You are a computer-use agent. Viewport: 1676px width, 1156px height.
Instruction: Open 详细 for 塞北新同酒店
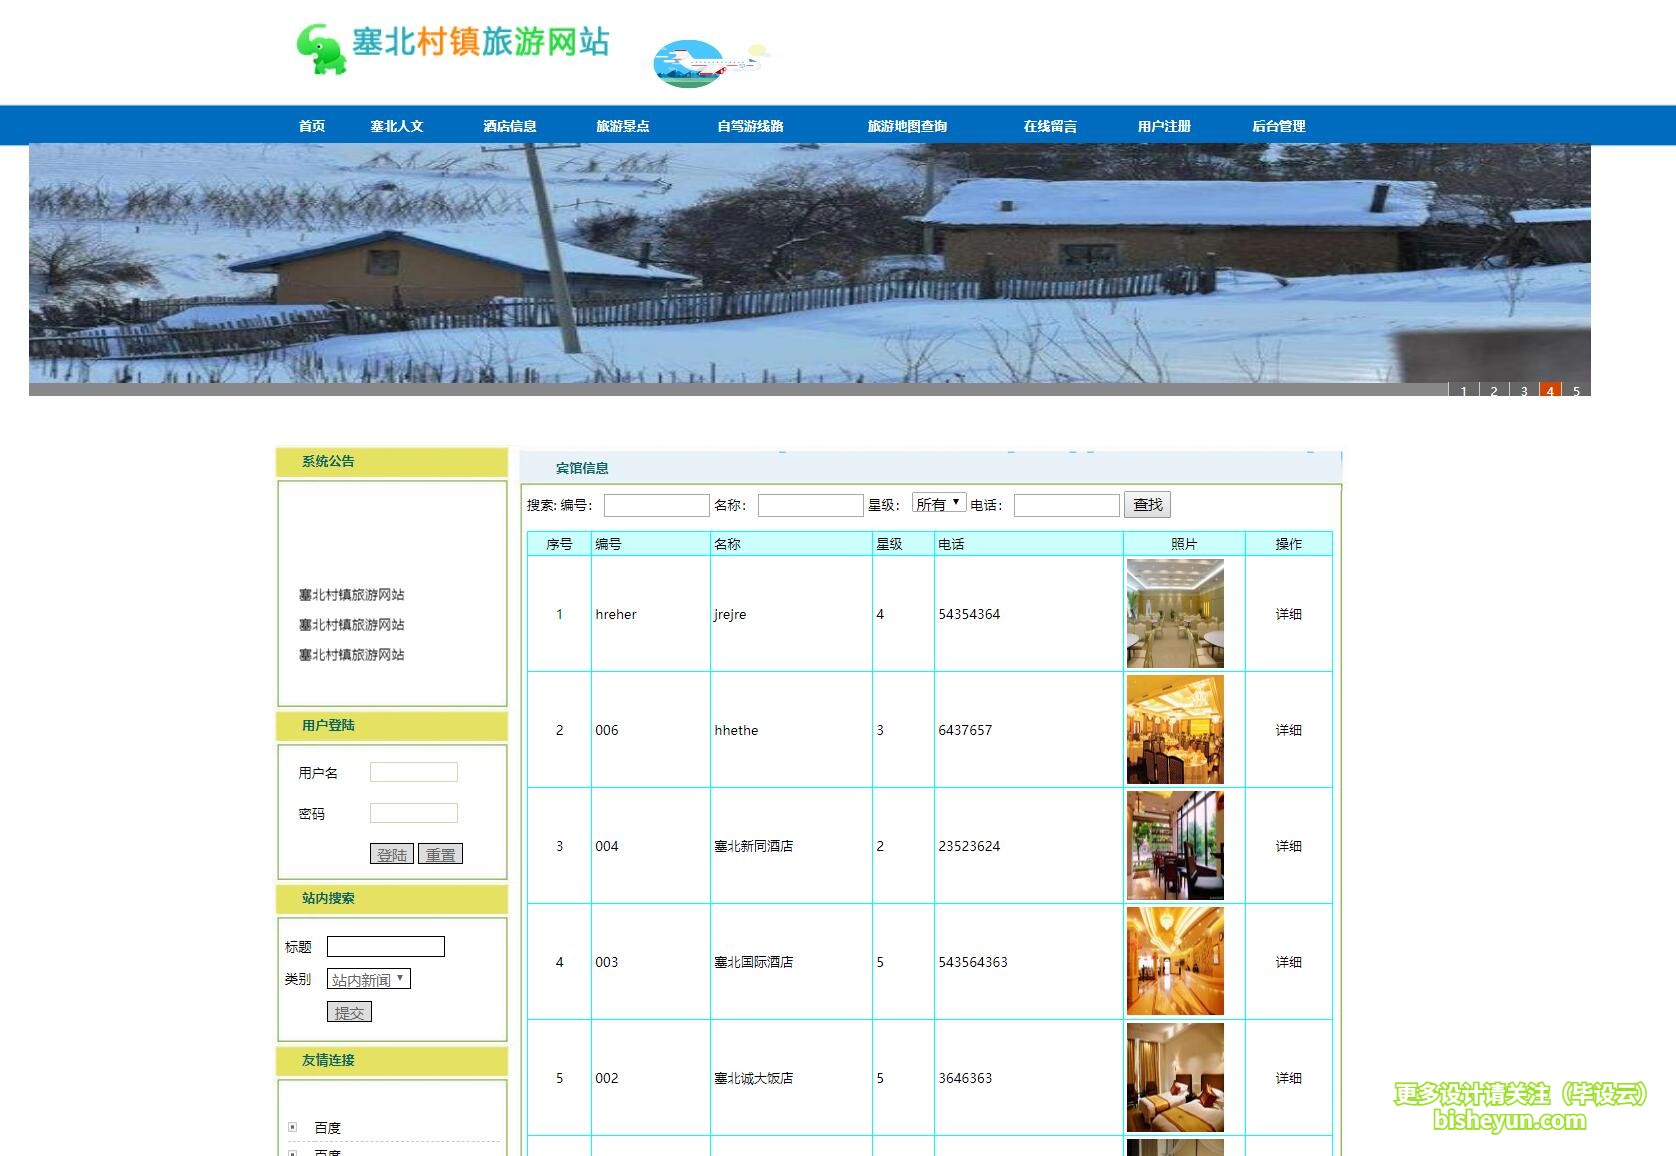pyautogui.click(x=1288, y=845)
